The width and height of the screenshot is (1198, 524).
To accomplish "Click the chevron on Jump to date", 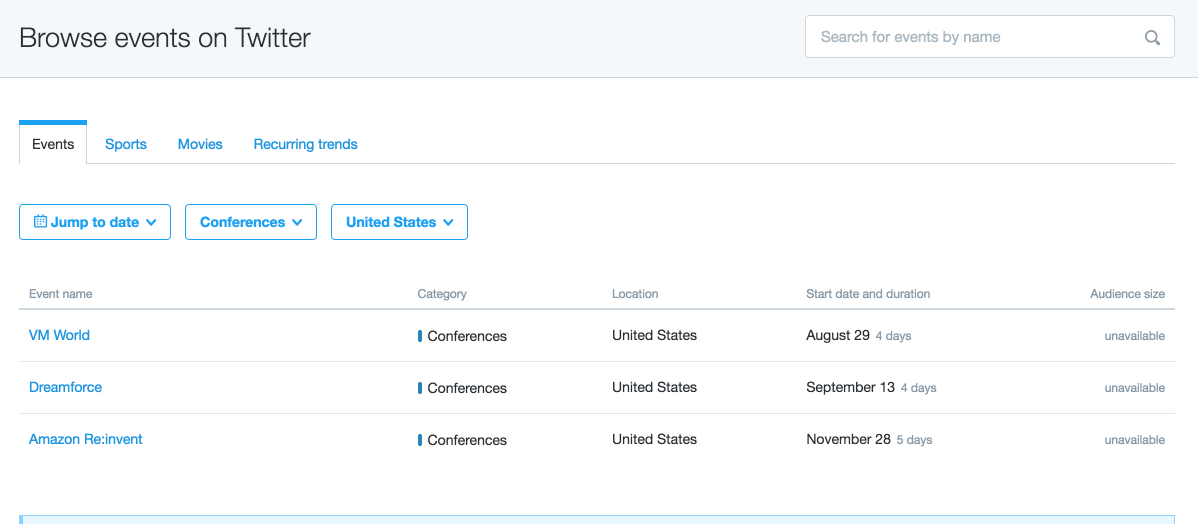I will point(151,222).
